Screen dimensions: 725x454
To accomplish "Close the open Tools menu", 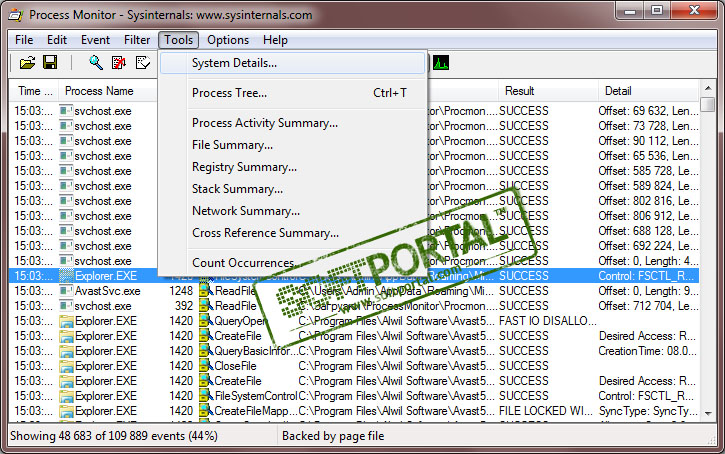I will point(178,40).
